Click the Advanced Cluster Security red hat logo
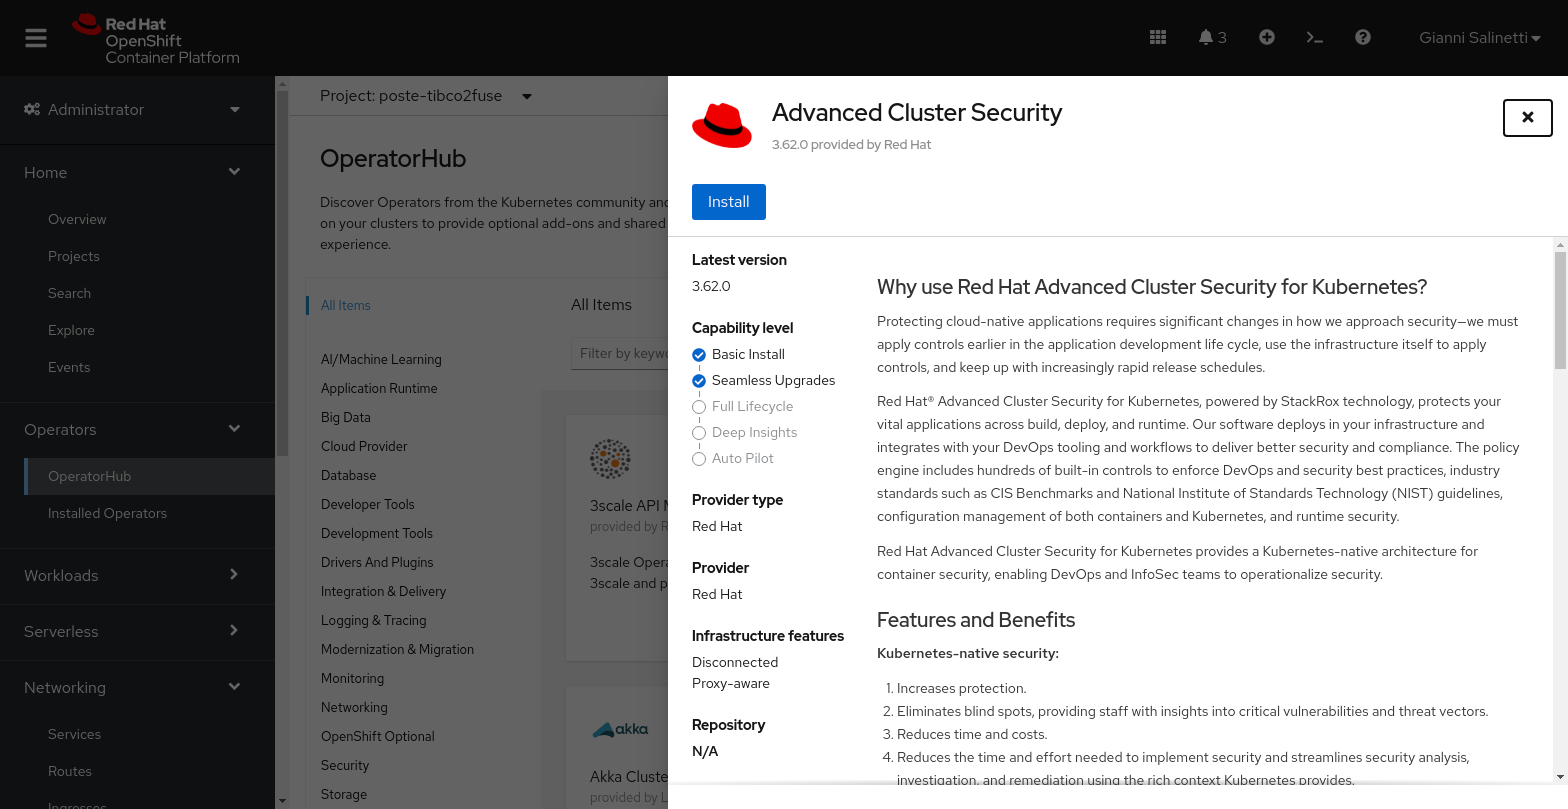Screen dimensions: 1568x809 722,126
